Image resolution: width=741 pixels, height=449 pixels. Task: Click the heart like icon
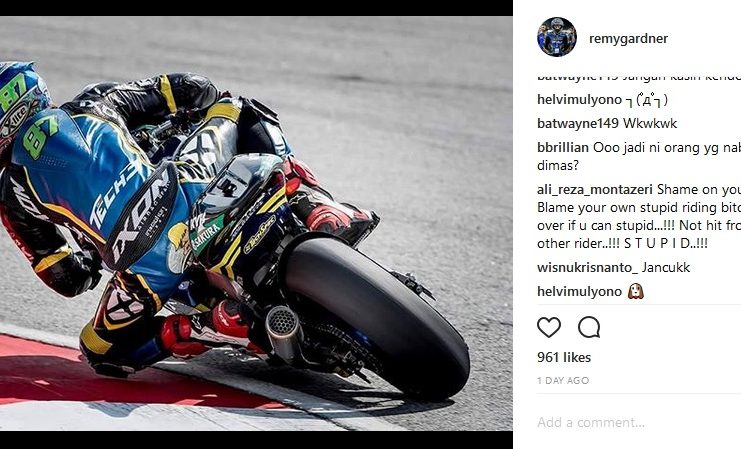pos(549,327)
